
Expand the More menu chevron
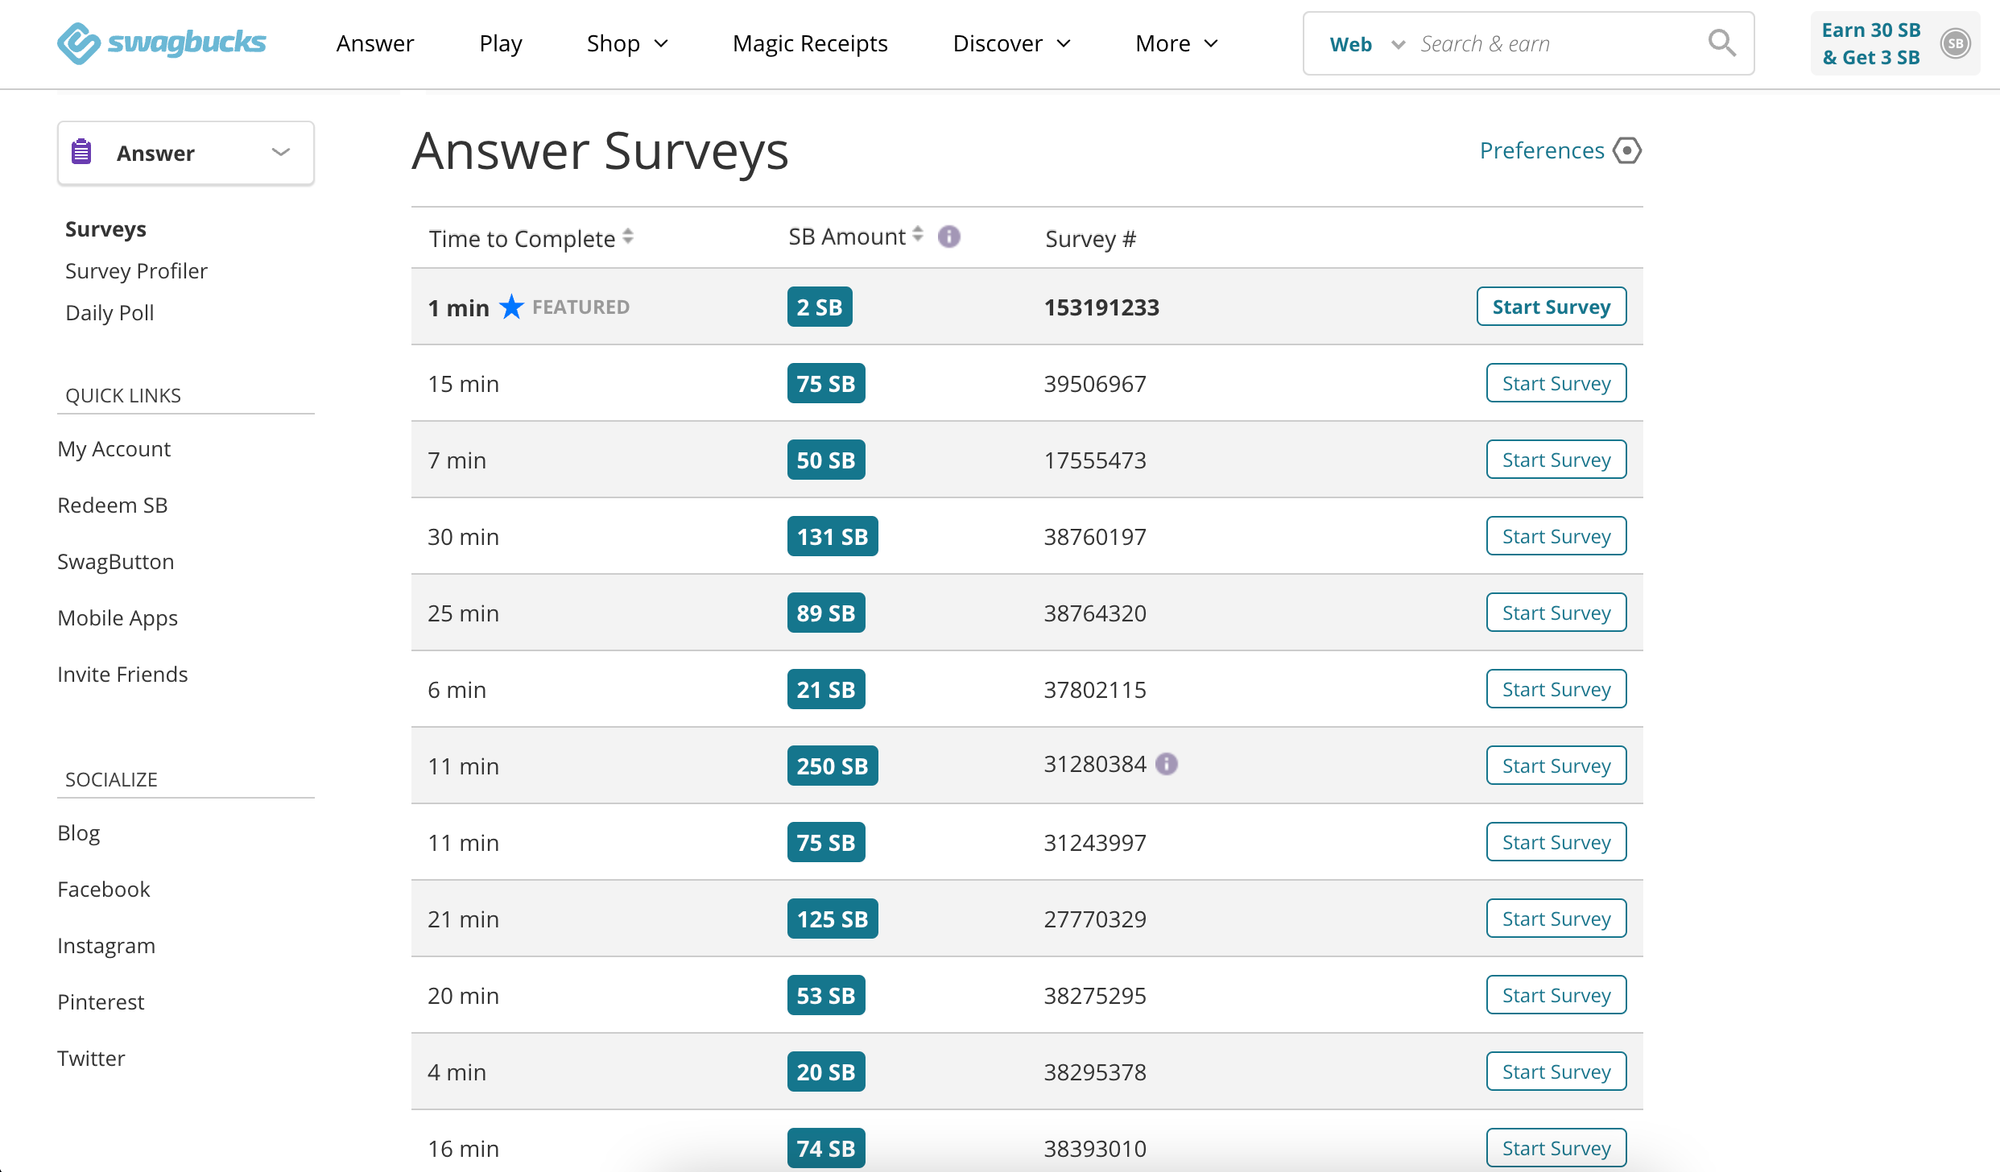pos(1211,44)
